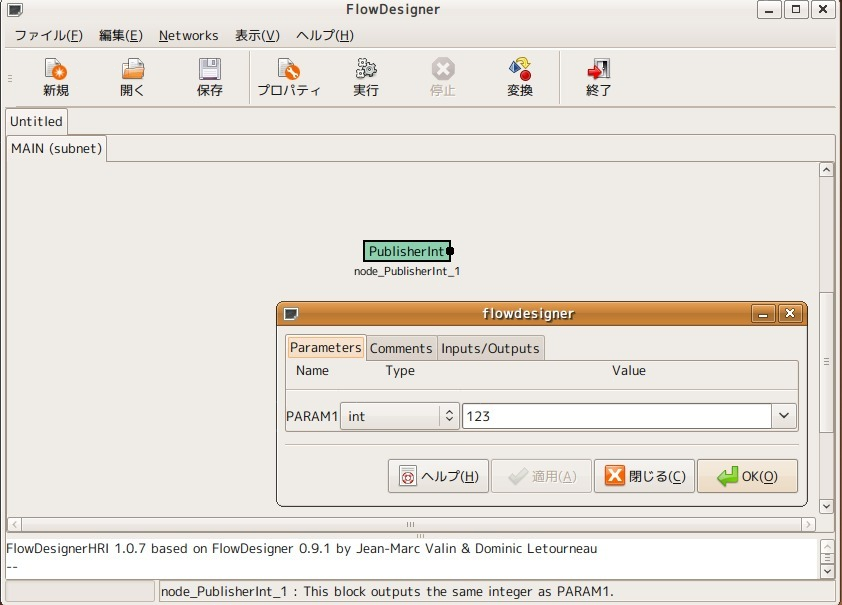Open the Networks menu
Image resolution: width=842 pixels, height=605 pixels.
188,35
